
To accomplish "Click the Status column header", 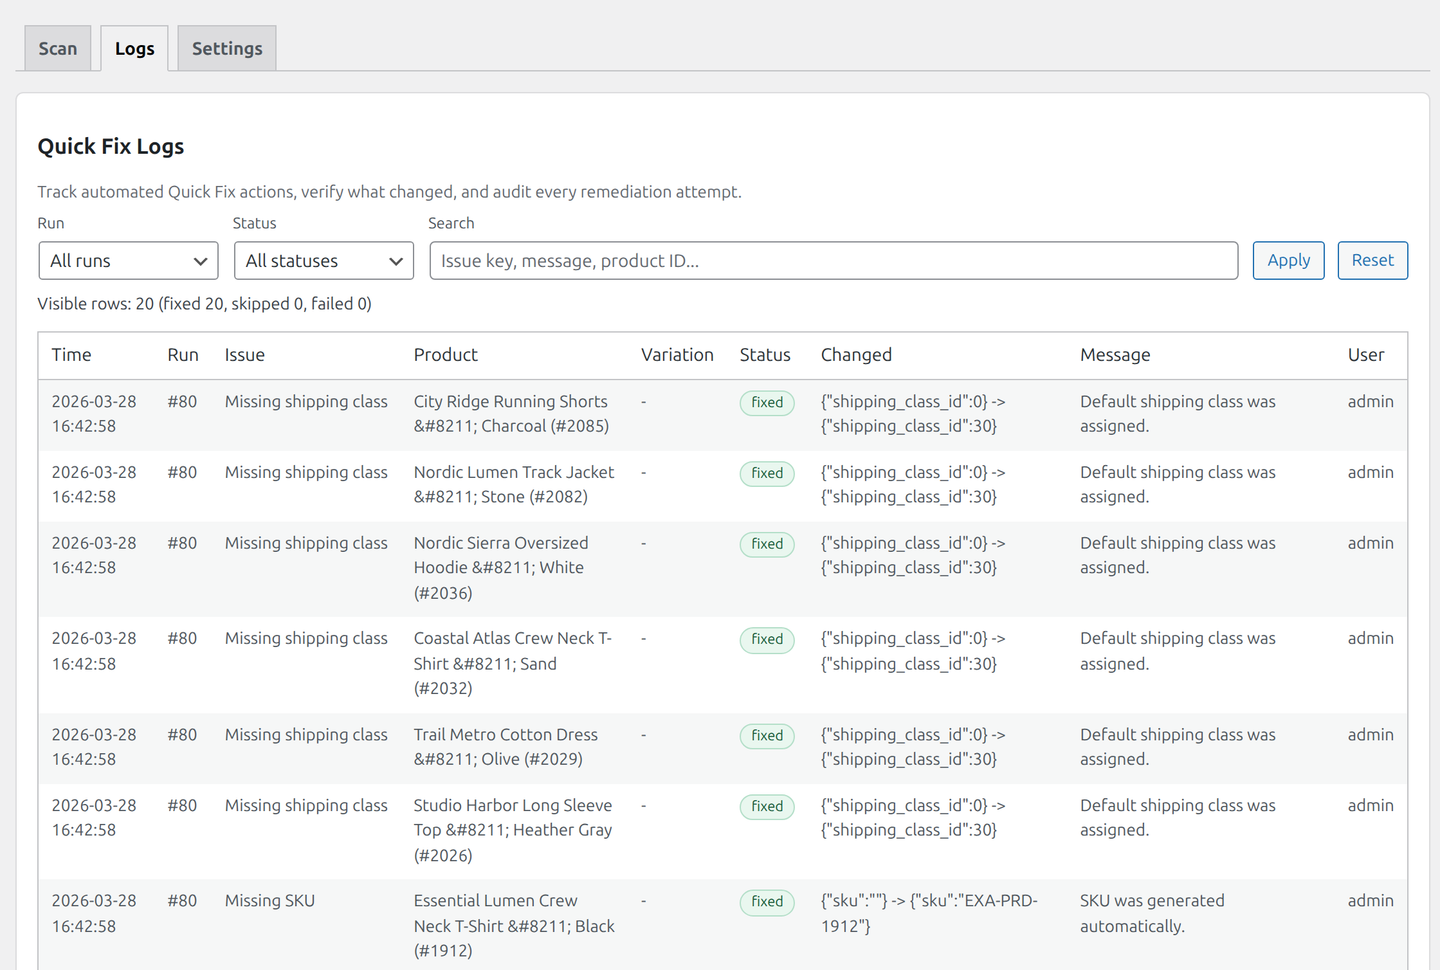I will (765, 355).
